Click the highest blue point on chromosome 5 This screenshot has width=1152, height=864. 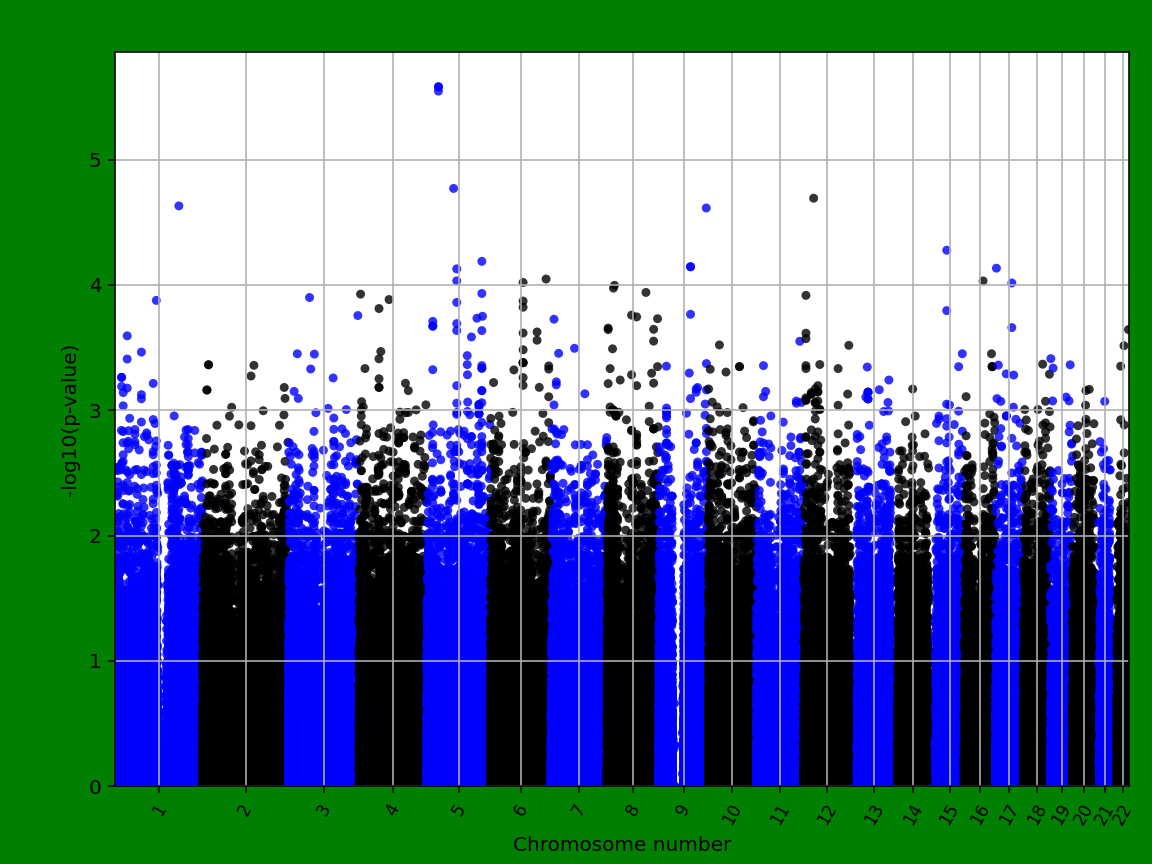coord(437,87)
